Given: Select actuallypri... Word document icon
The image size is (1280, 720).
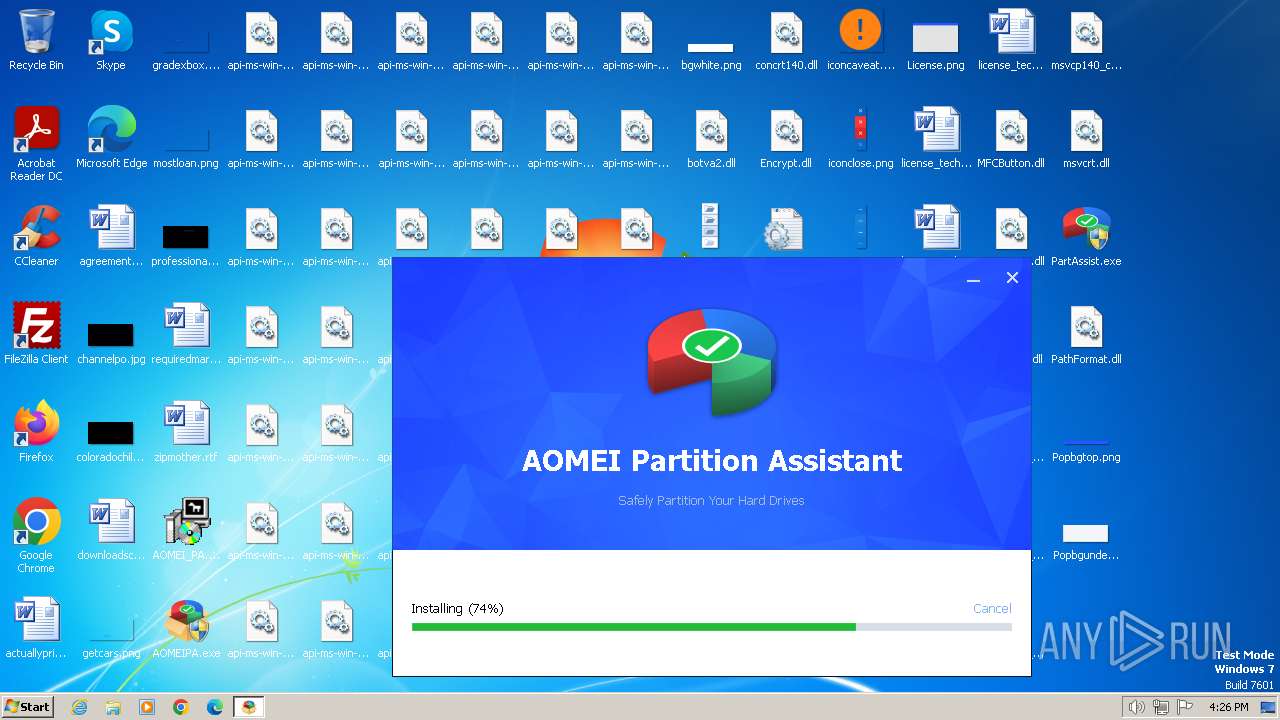Looking at the screenshot, I should (36, 629).
